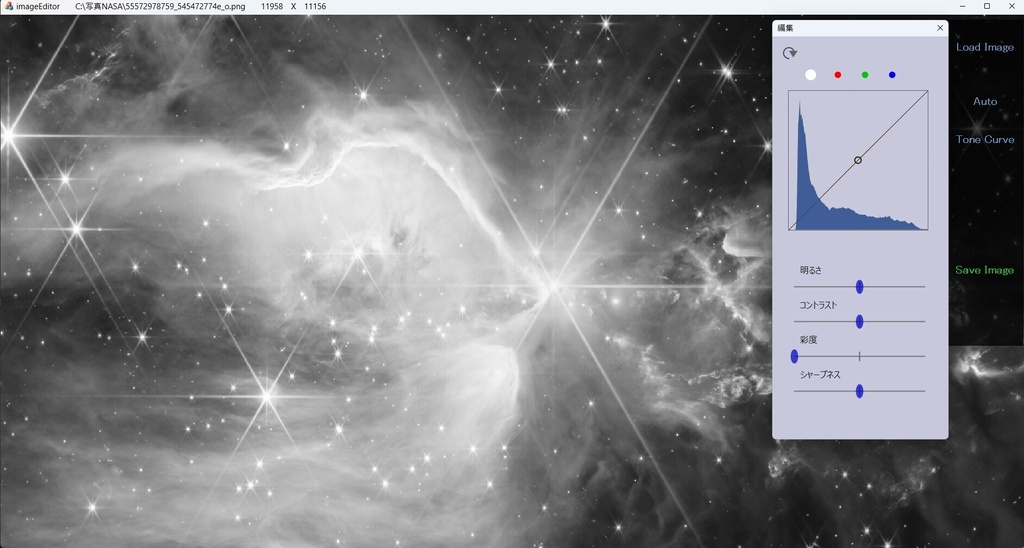Click the Auto adjustment button

985,101
